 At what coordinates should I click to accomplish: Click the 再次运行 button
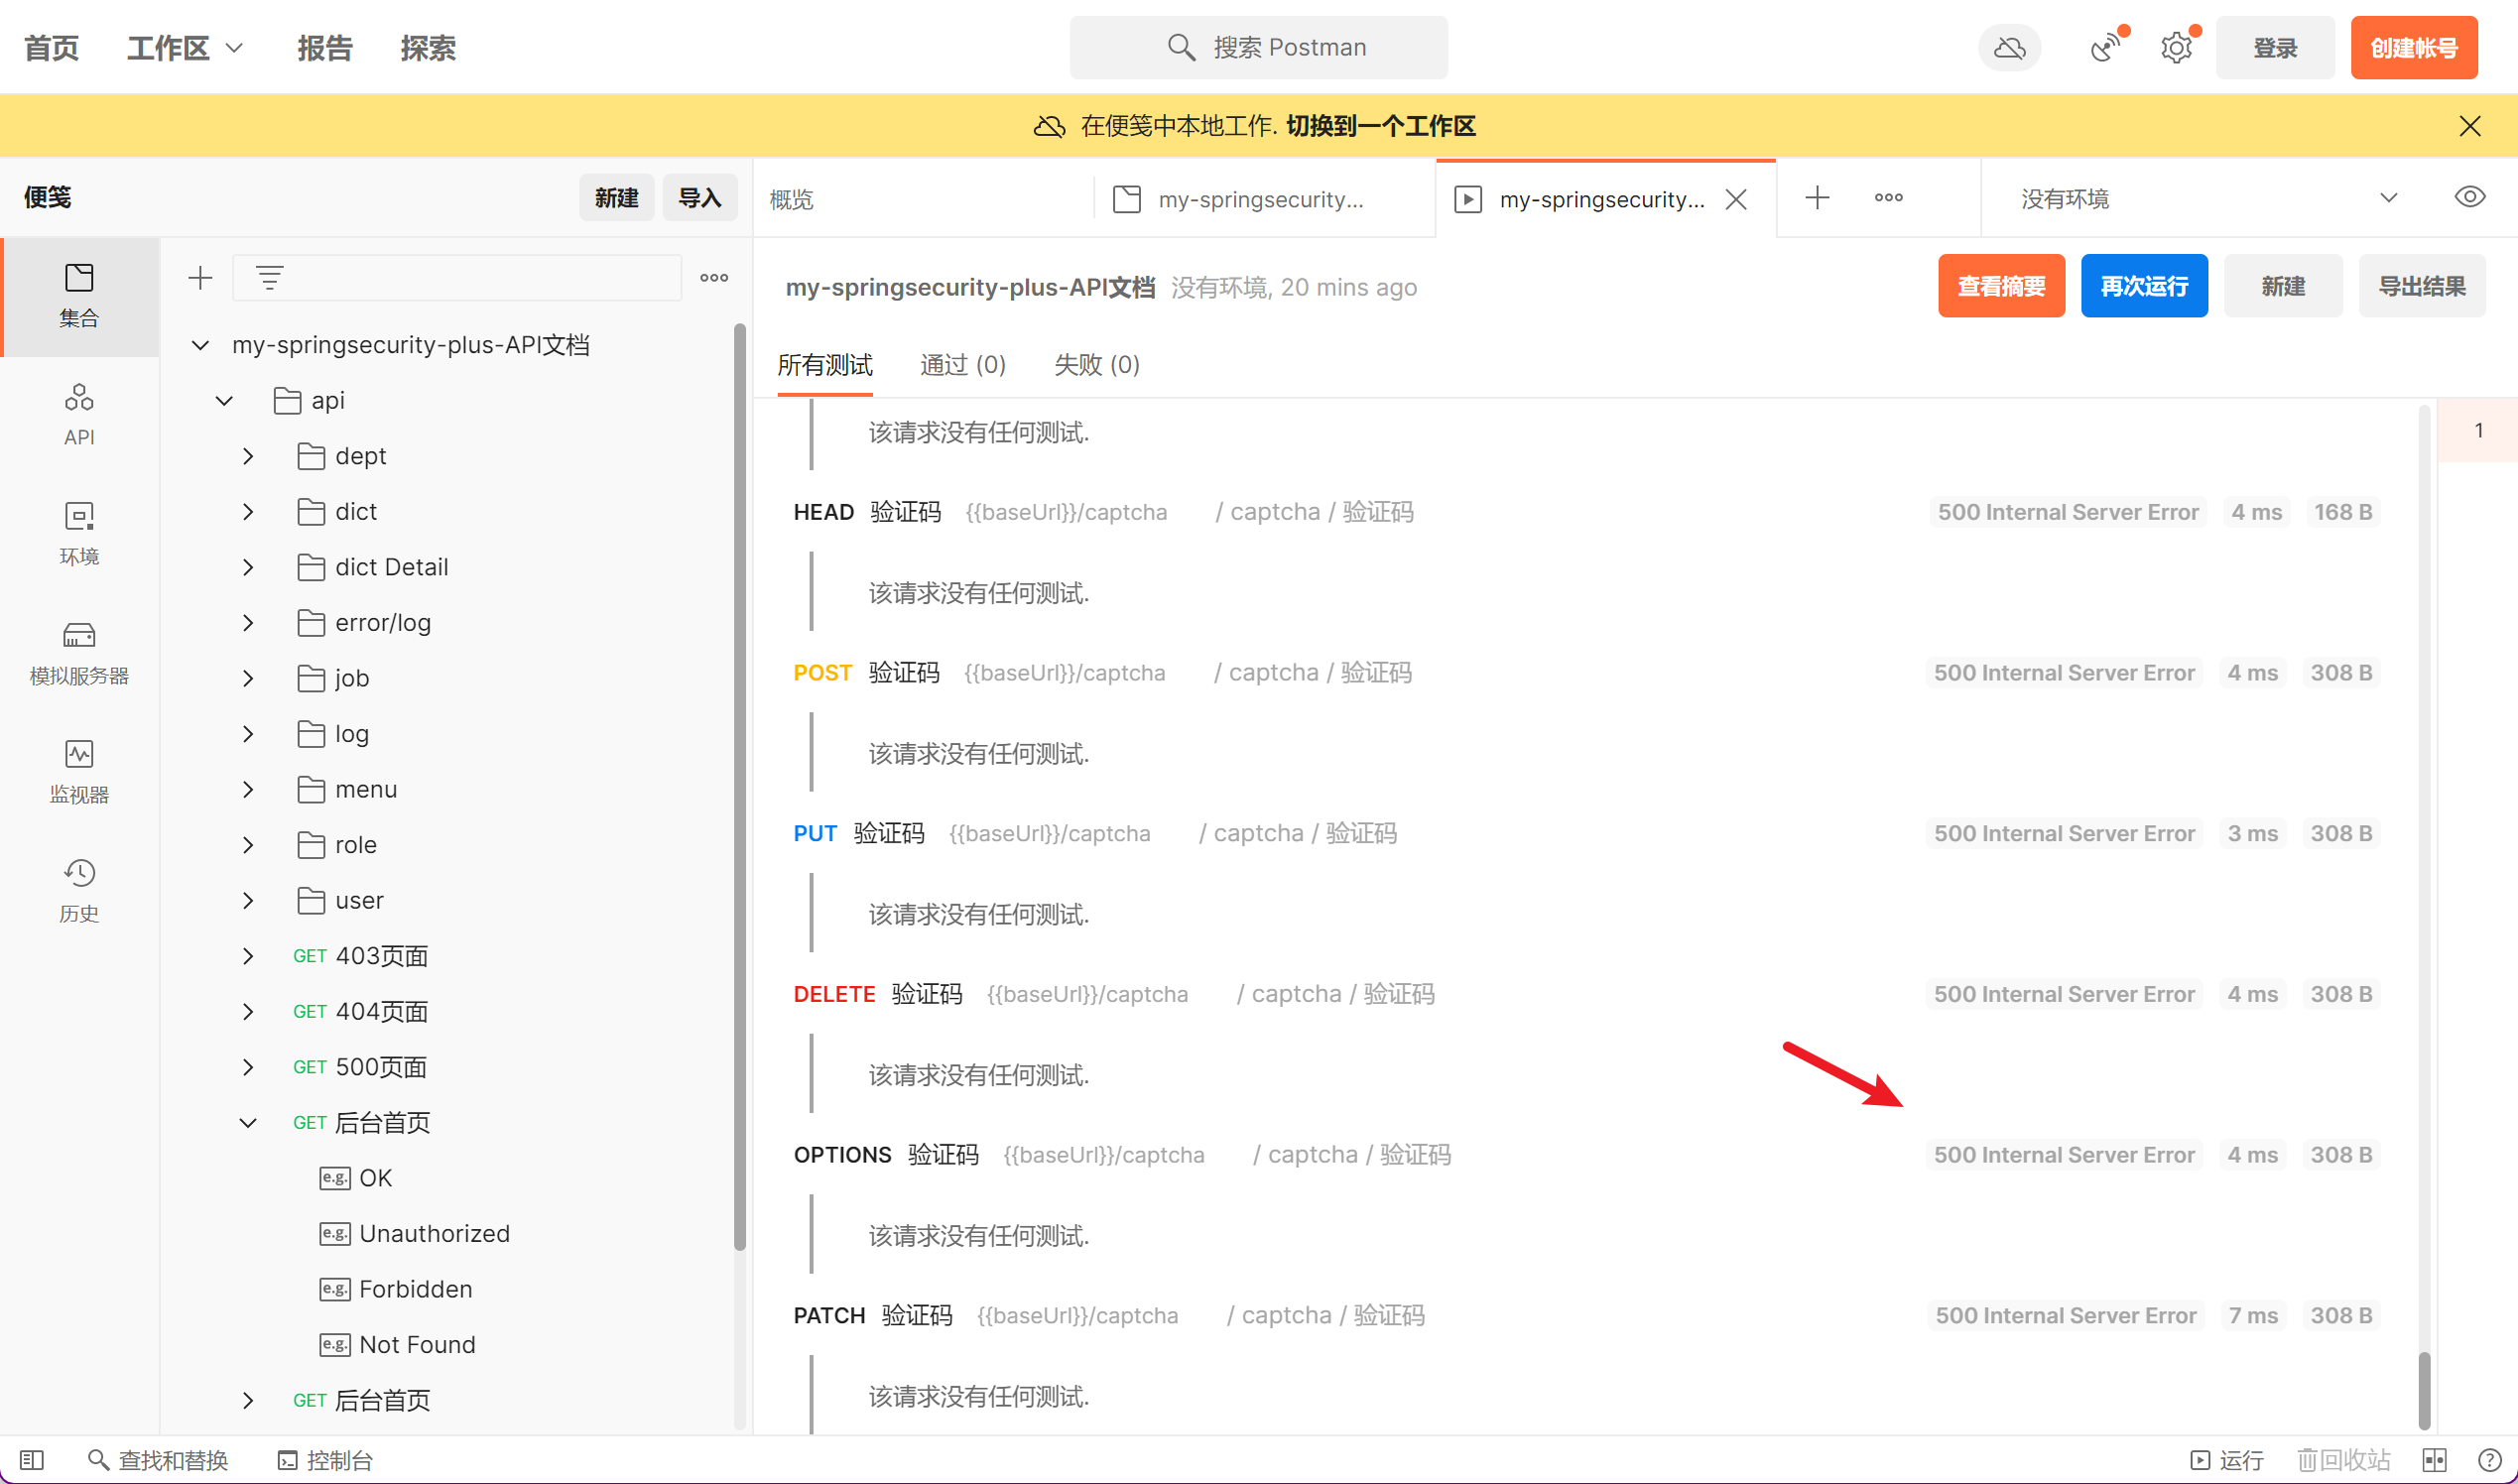[2143, 286]
